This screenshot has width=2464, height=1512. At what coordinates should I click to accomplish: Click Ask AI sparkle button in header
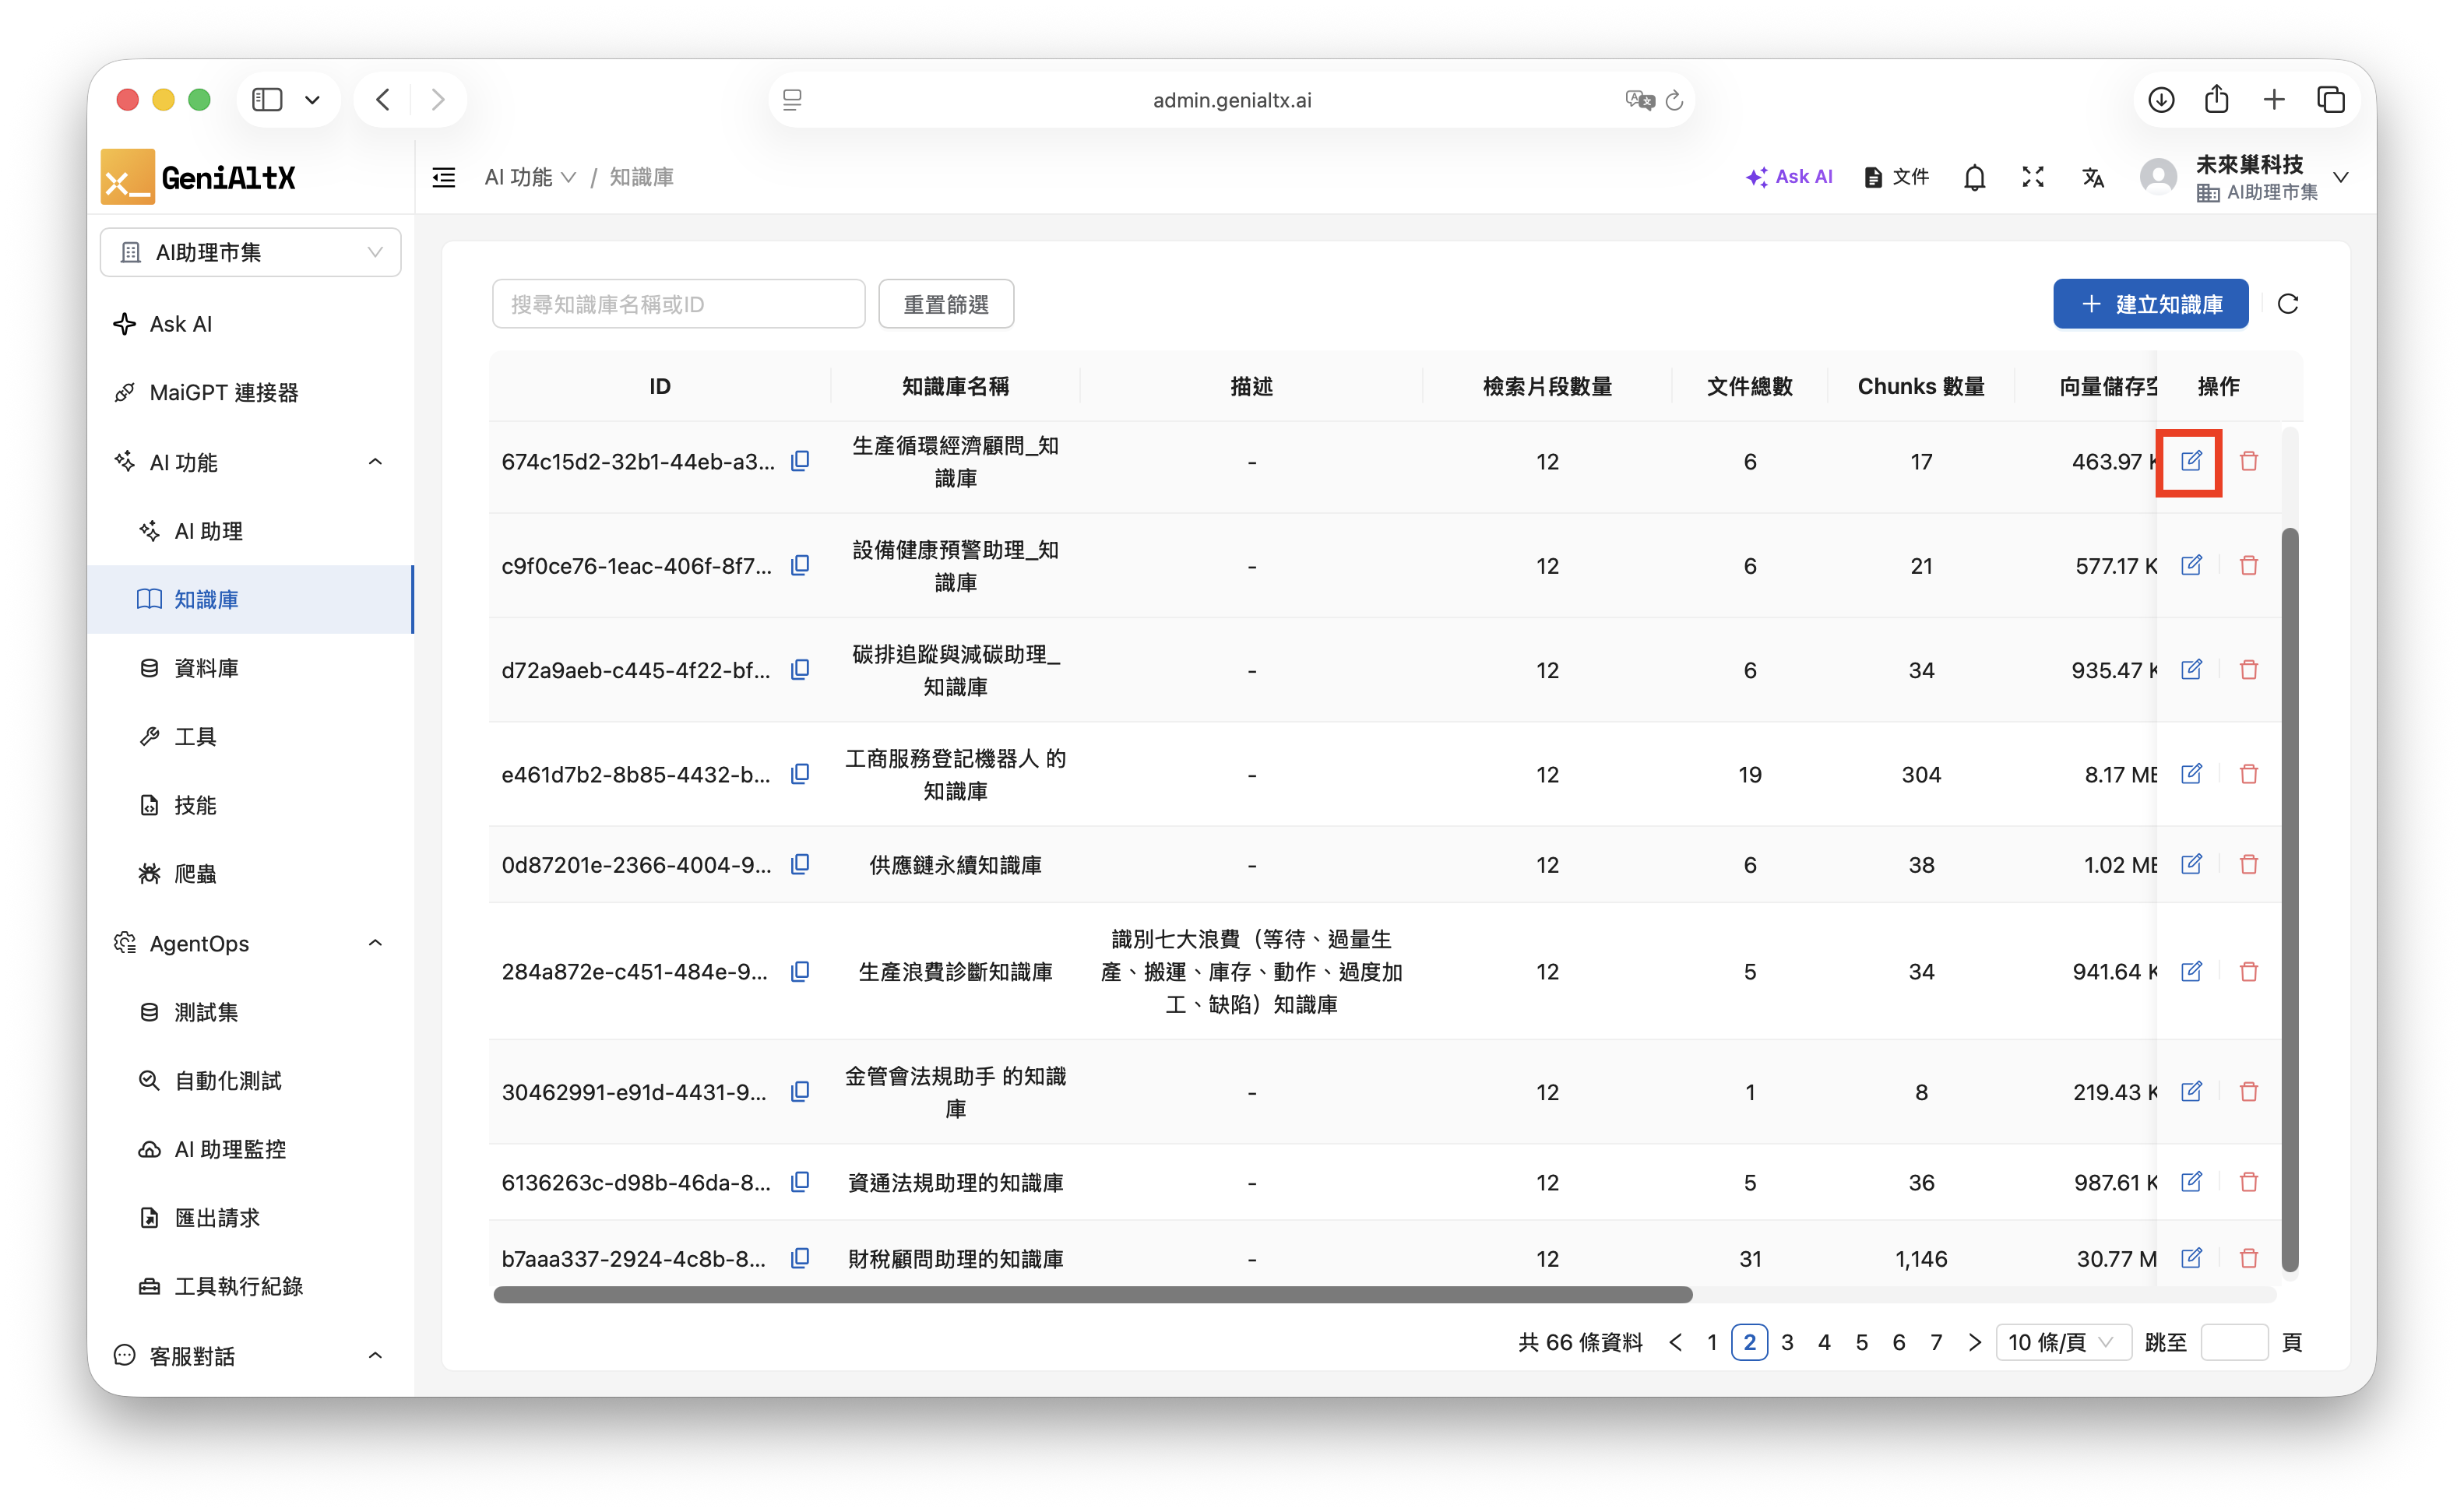1789,177
